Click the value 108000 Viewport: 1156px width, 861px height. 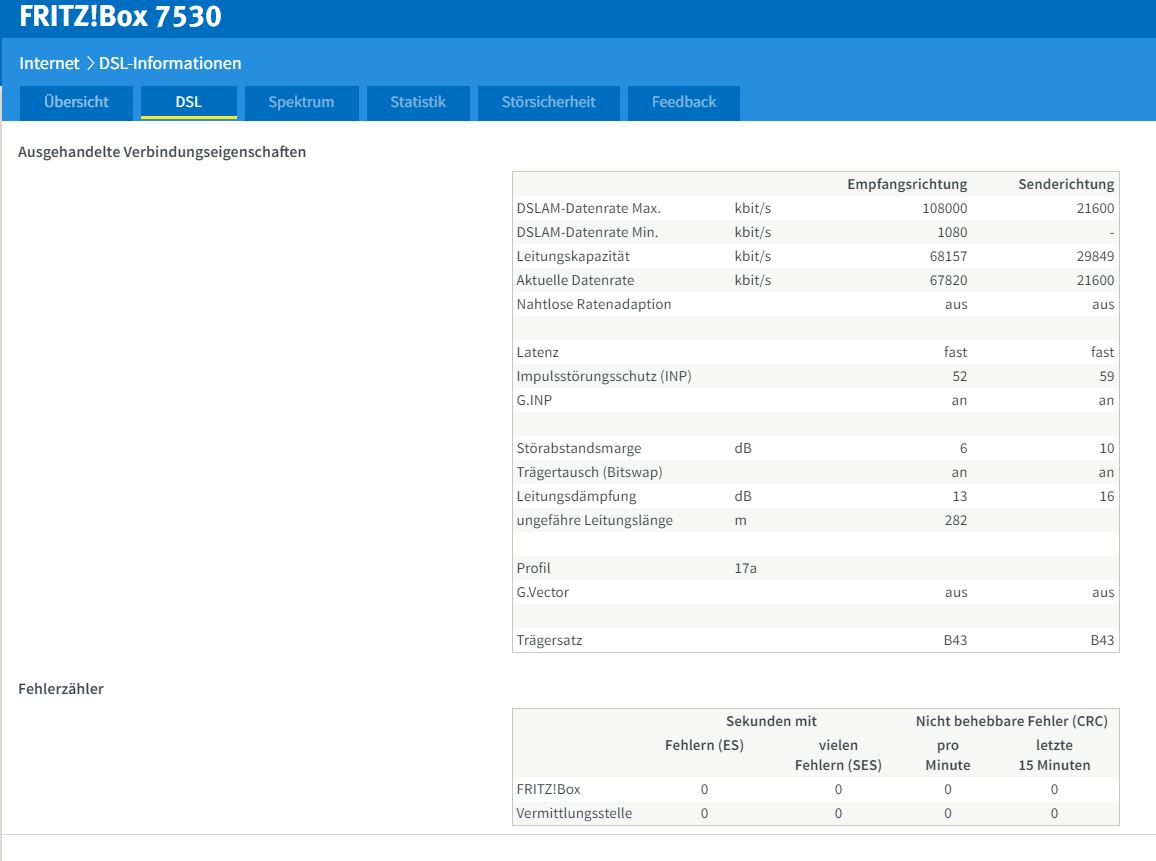point(944,209)
